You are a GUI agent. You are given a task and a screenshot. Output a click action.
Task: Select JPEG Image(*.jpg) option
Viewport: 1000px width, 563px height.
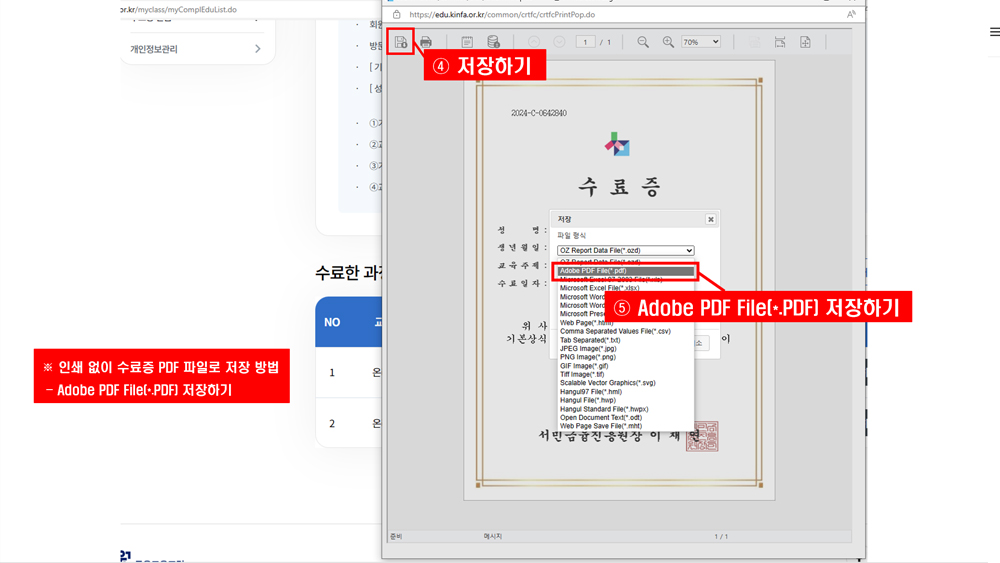click(588, 349)
